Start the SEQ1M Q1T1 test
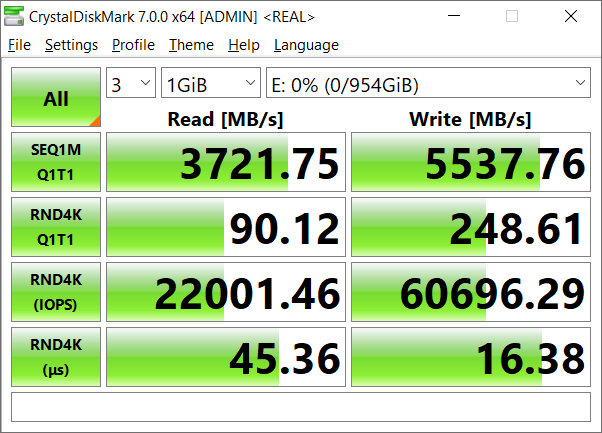 (56, 162)
